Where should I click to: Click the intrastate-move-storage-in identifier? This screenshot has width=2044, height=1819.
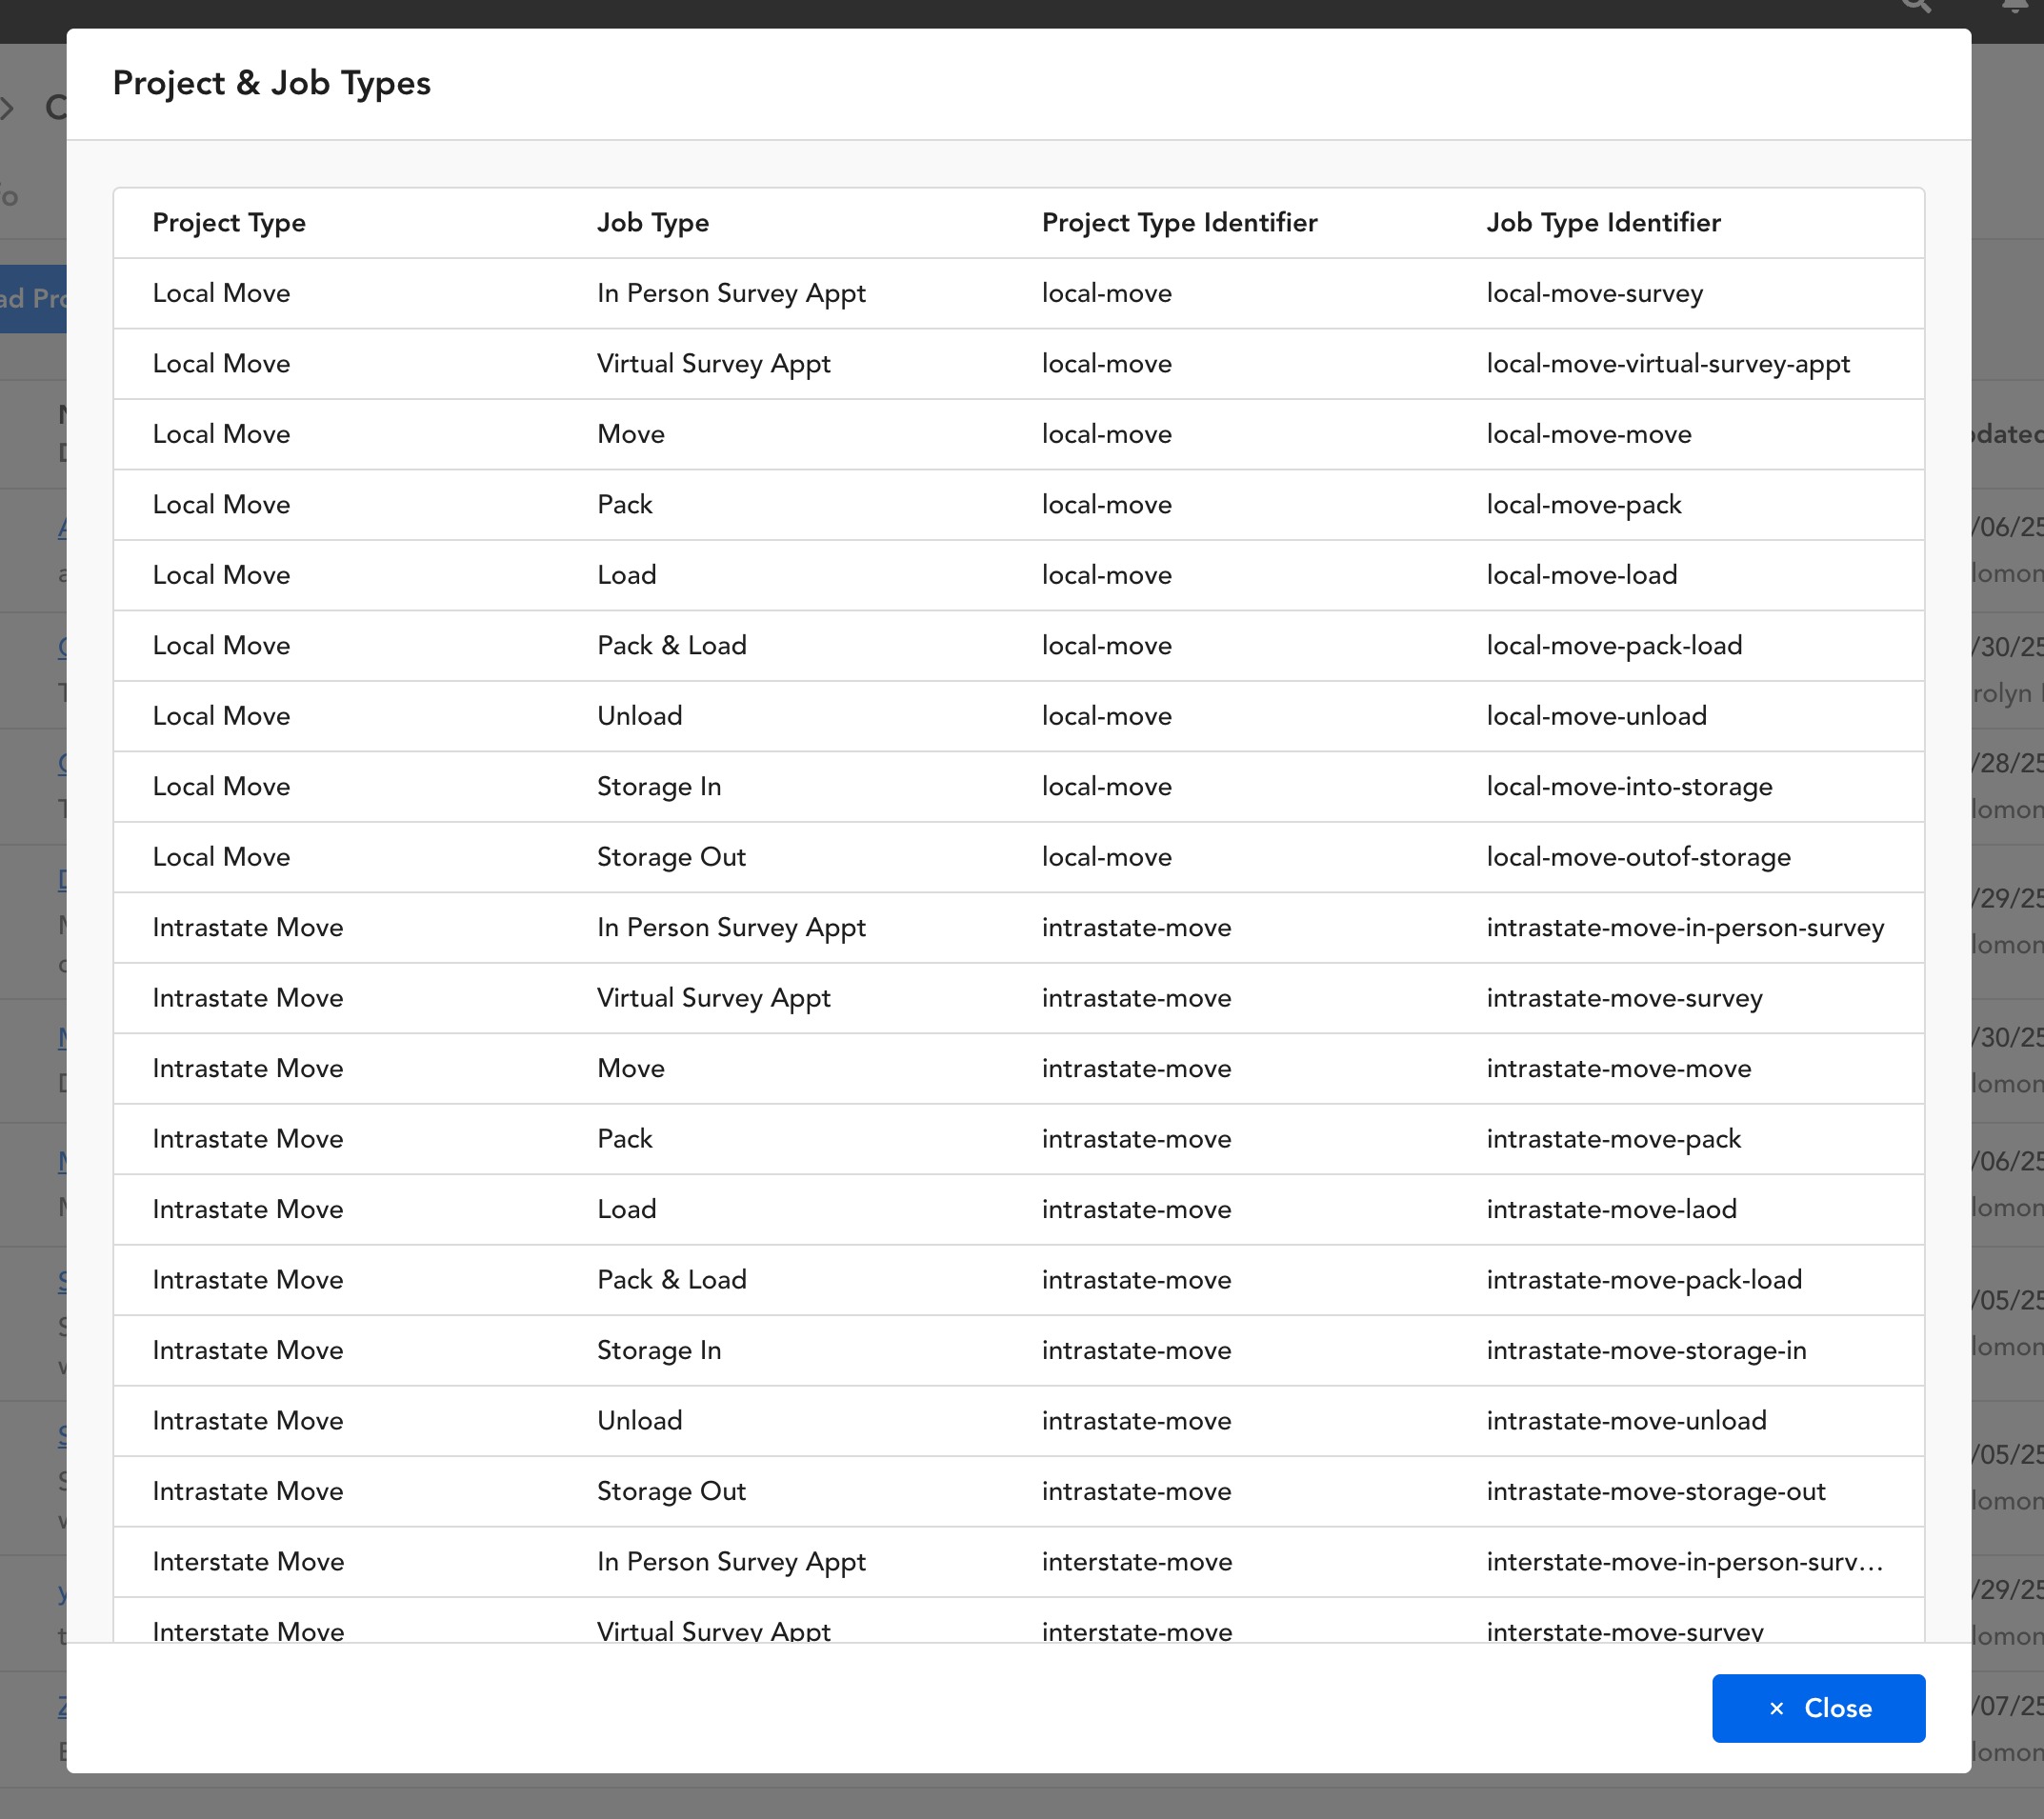pos(1646,1351)
